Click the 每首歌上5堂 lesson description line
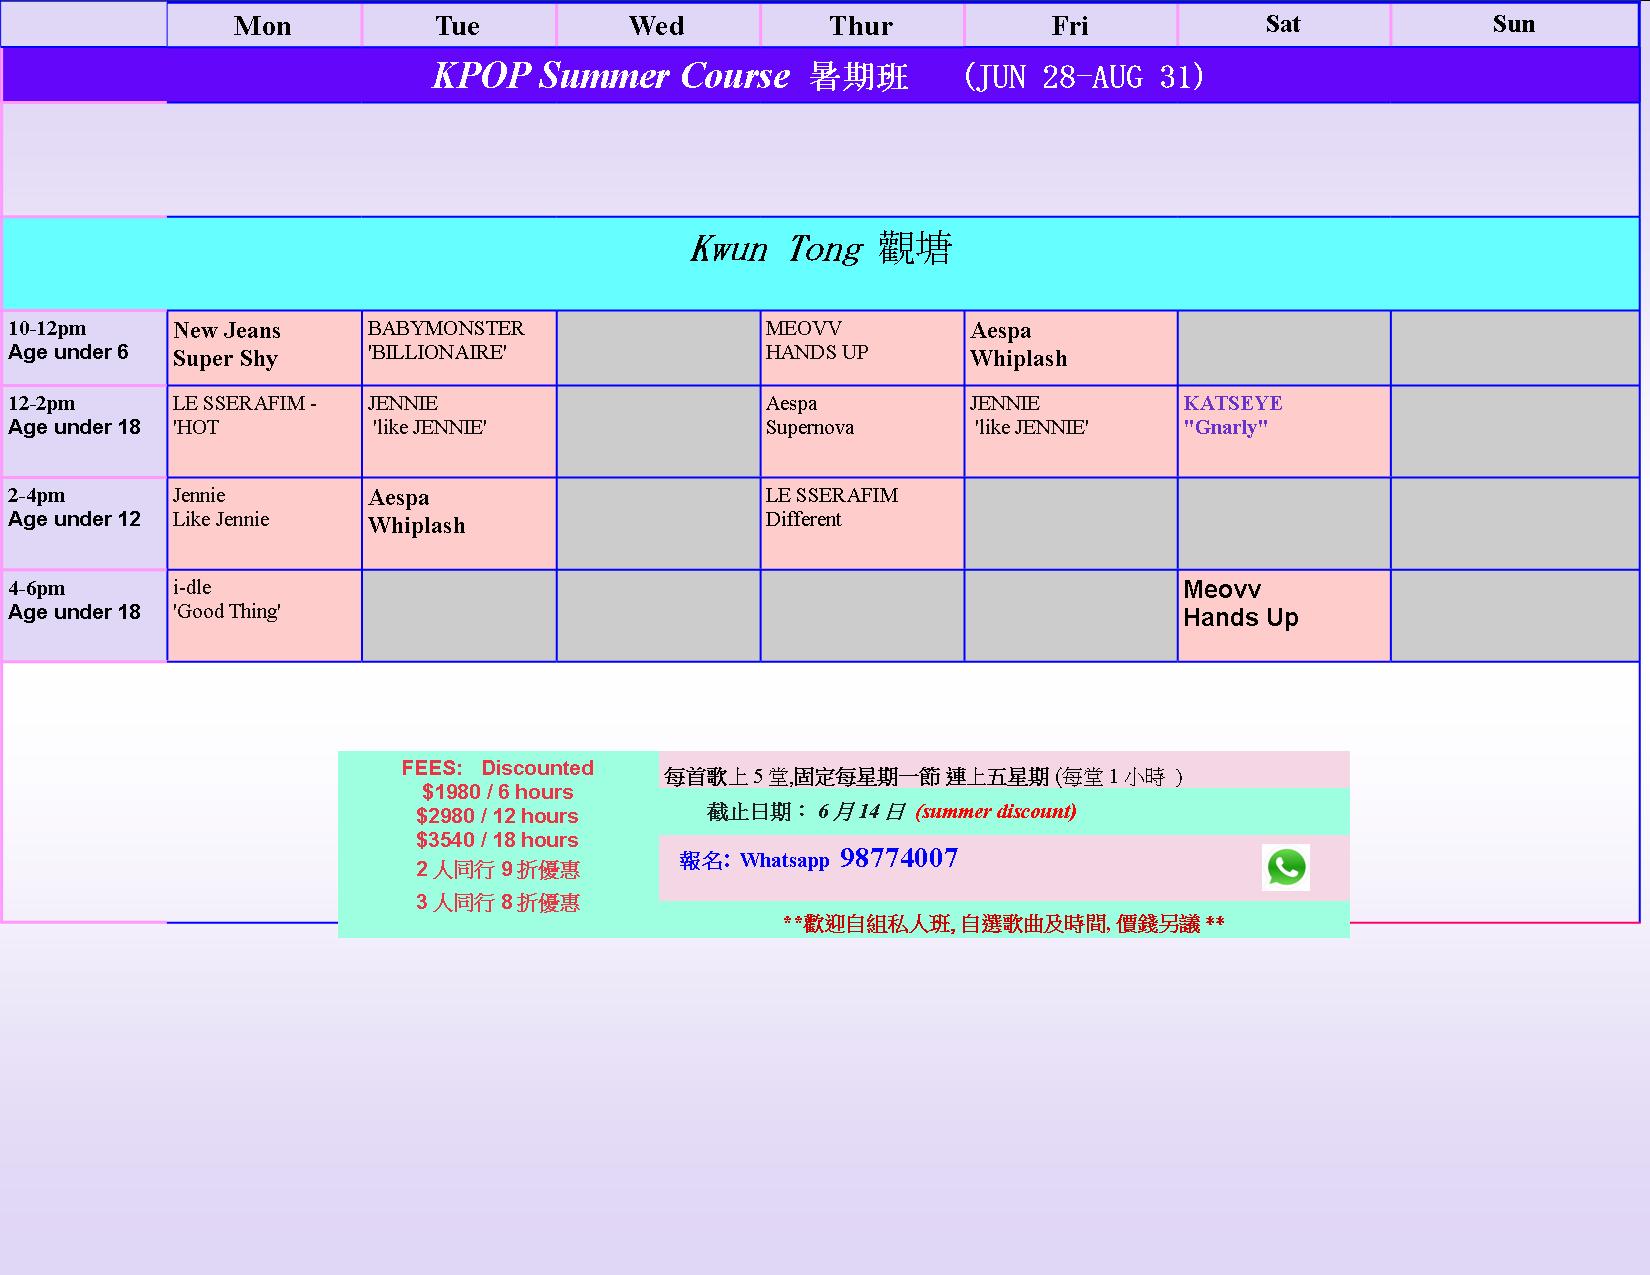Screen dimensions: 1650x1275 (923, 777)
